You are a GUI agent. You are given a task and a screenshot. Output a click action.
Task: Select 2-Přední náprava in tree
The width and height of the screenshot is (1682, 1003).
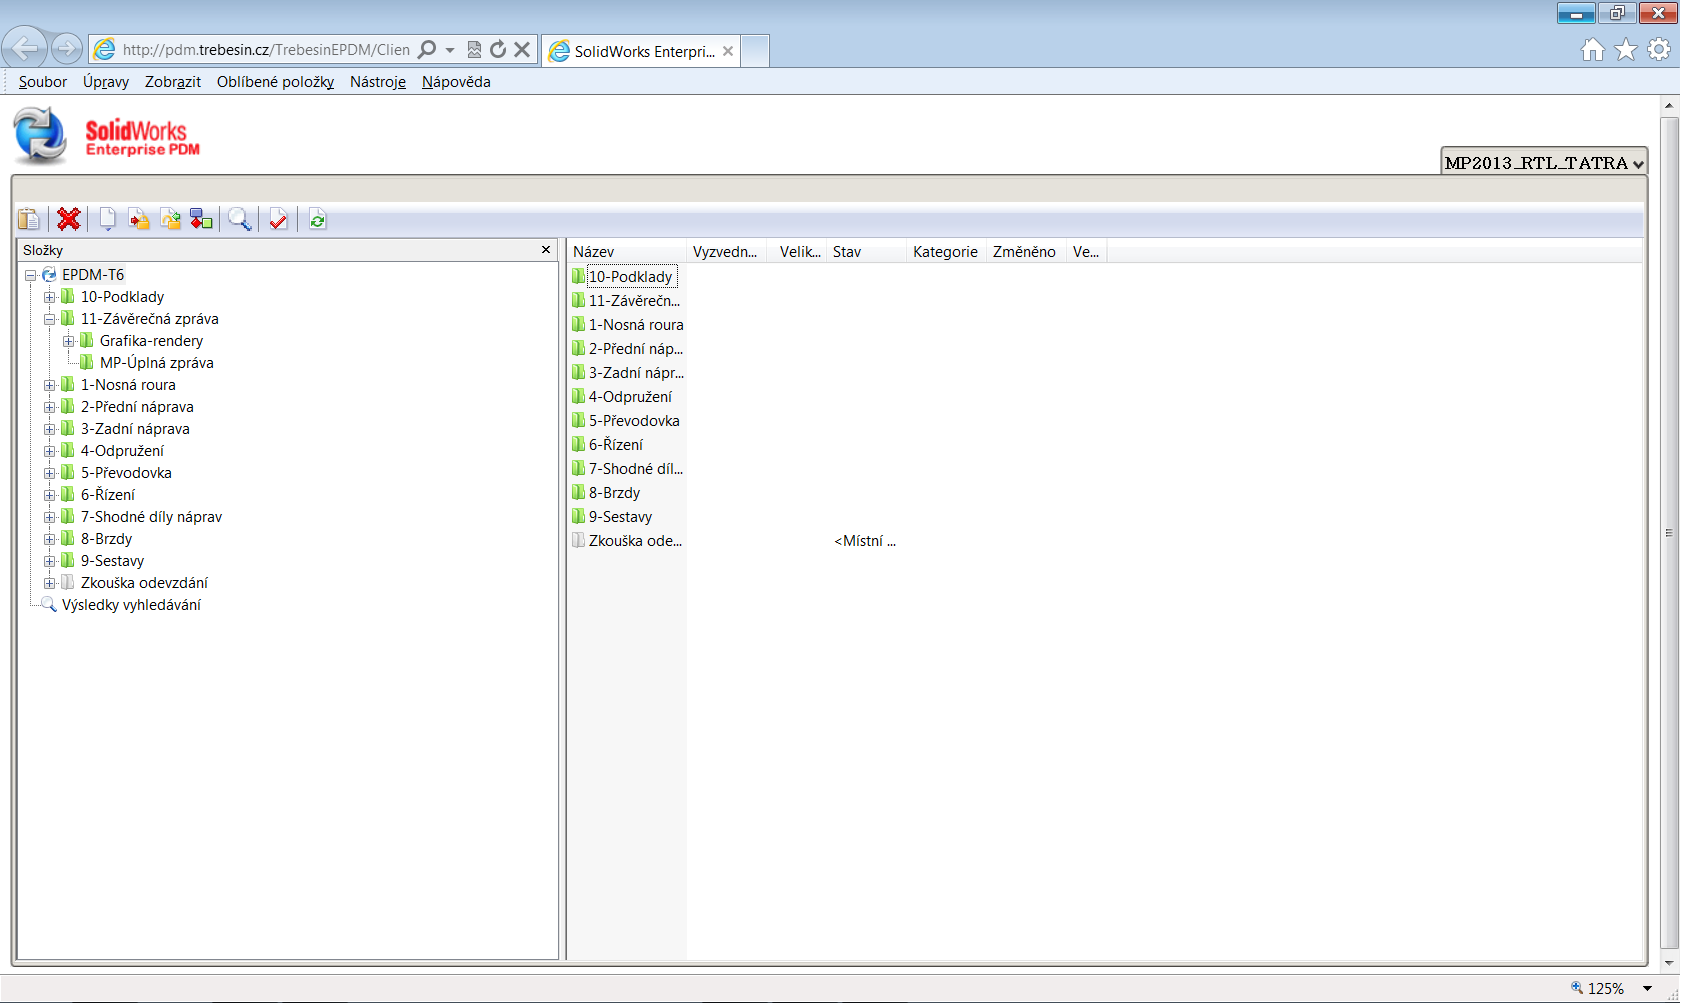pos(137,407)
